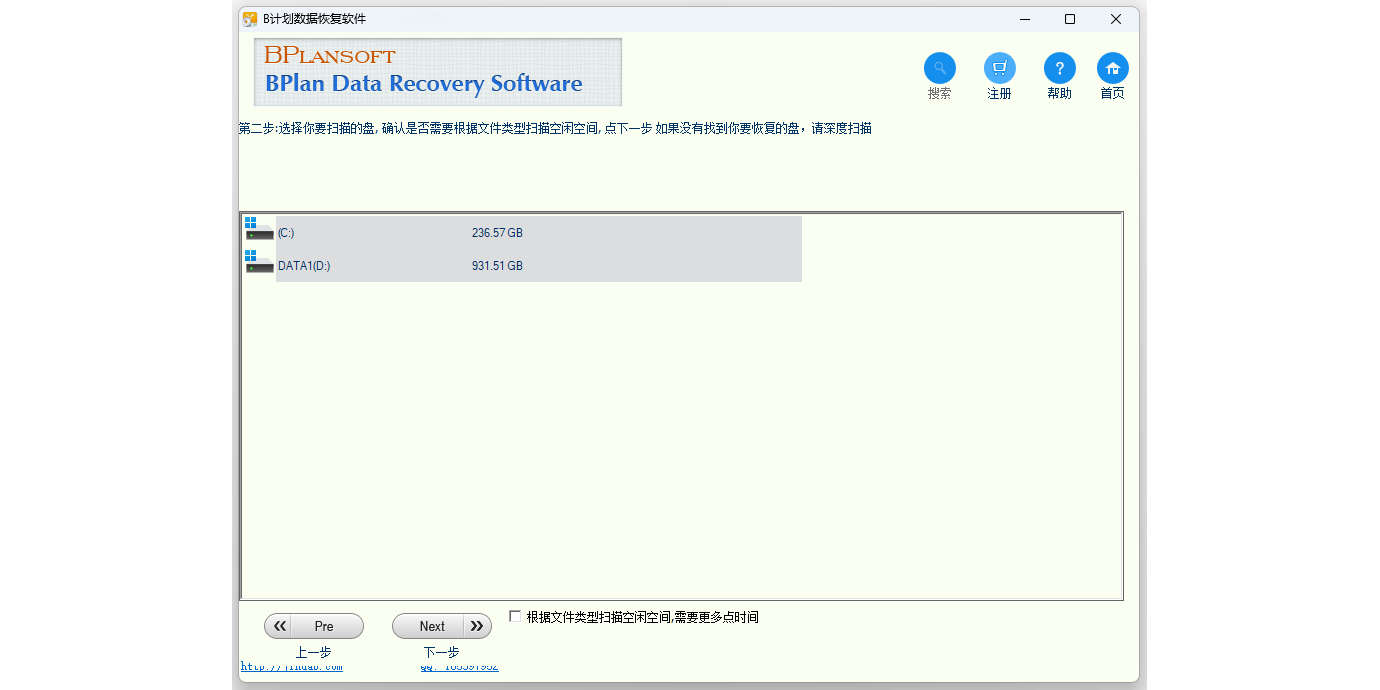This screenshot has width=1380, height=690.
Task: Maximize the B计划数据恢复软件 window
Action: pos(1070,19)
